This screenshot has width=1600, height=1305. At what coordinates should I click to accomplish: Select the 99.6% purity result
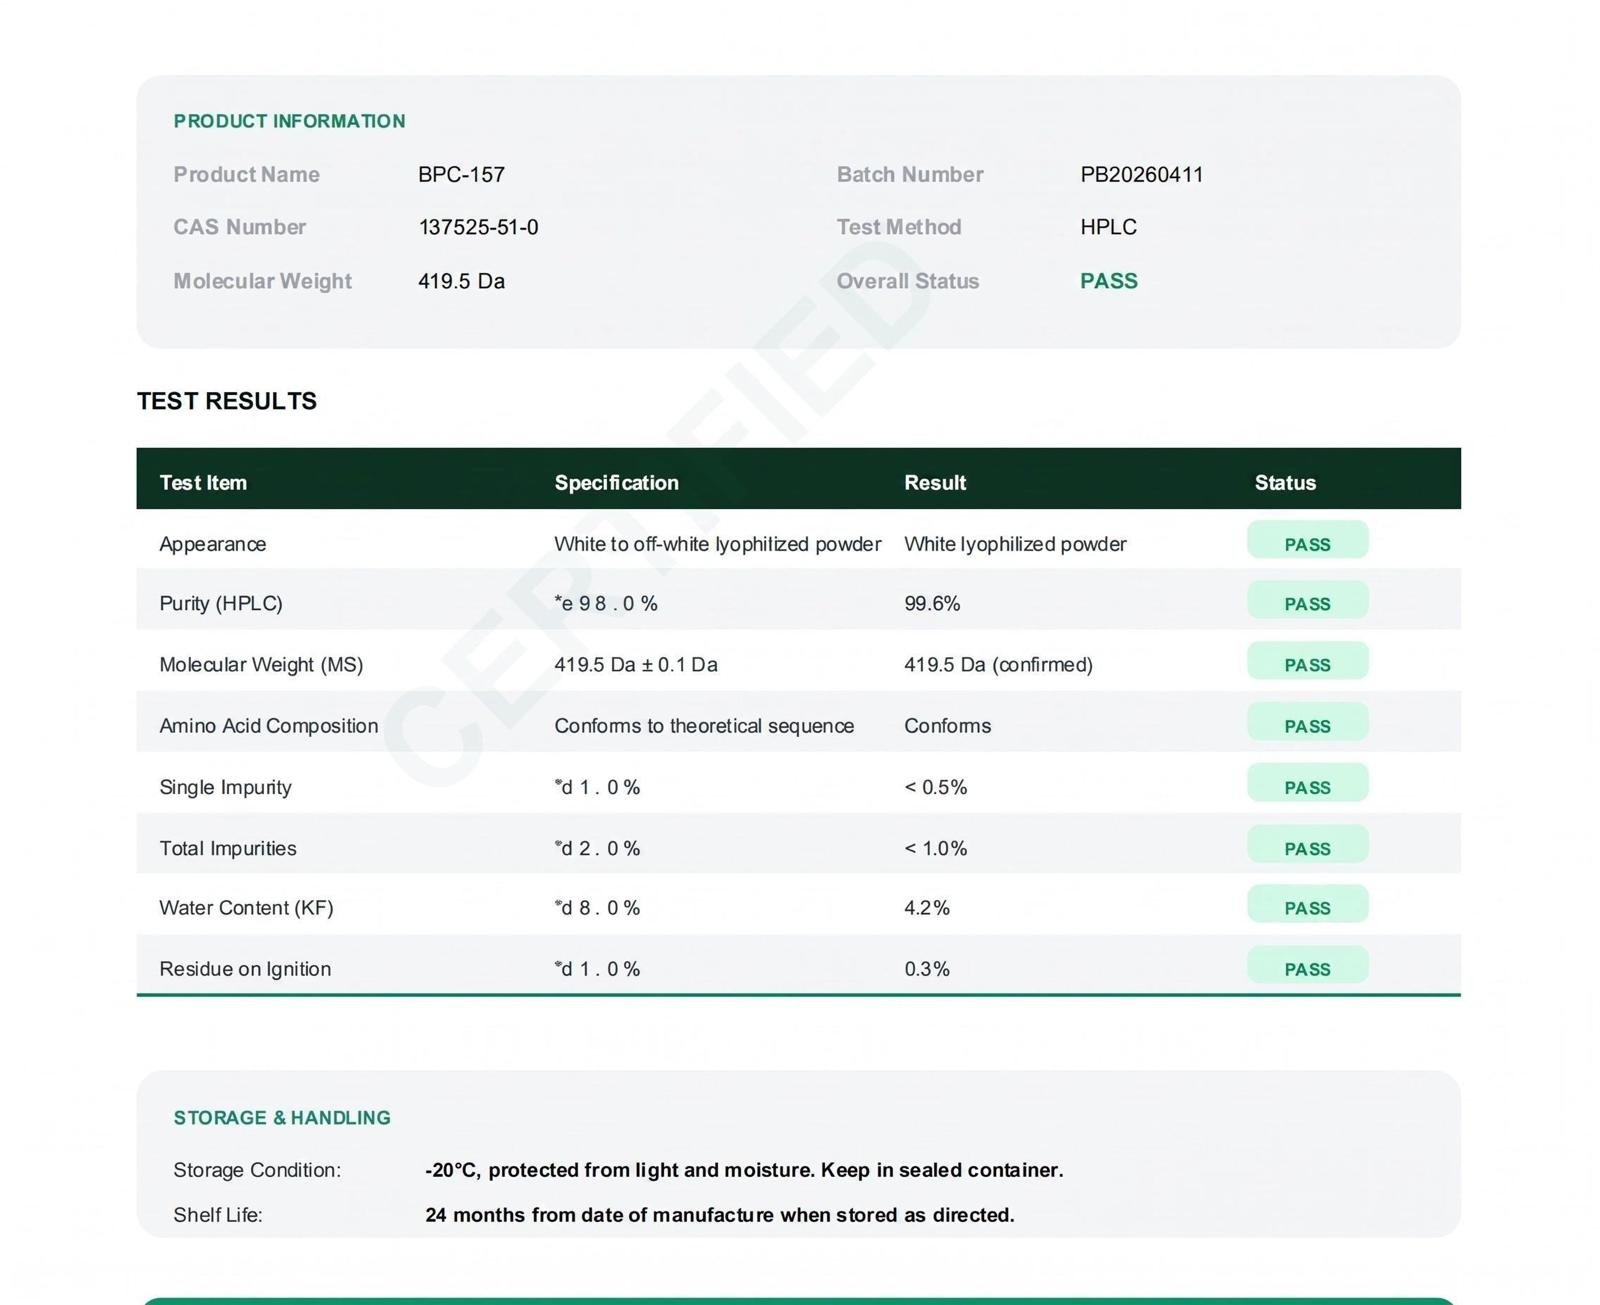tap(932, 603)
